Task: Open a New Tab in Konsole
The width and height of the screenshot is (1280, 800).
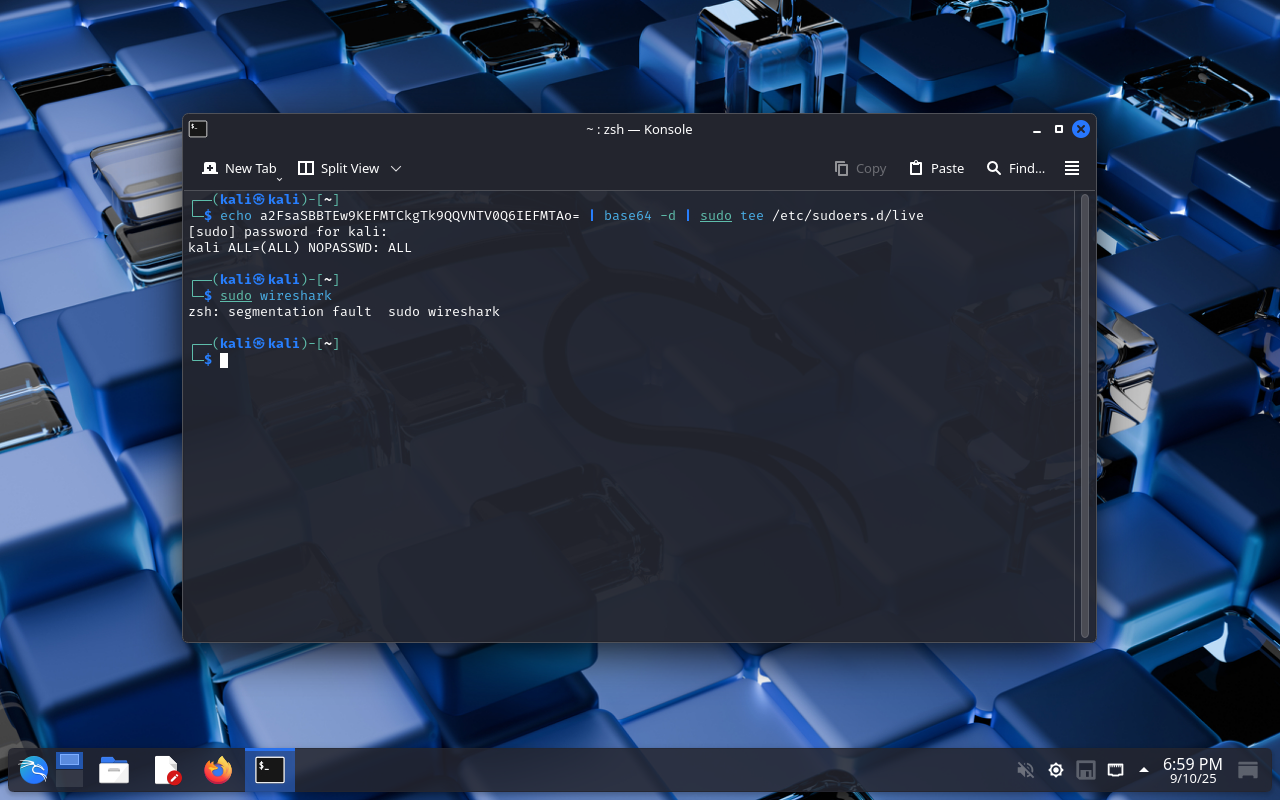Action: (x=239, y=168)
